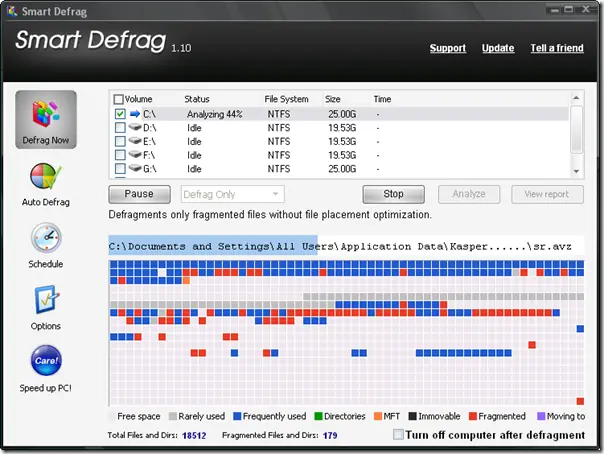
Task: Click the F:\ drive icon
Action: coord(135,154)
